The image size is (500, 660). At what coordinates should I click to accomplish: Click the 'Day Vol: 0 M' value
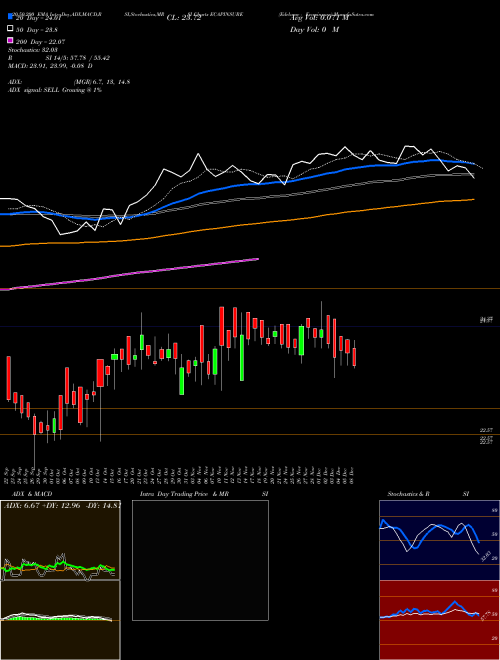click(x=314, y=29)
